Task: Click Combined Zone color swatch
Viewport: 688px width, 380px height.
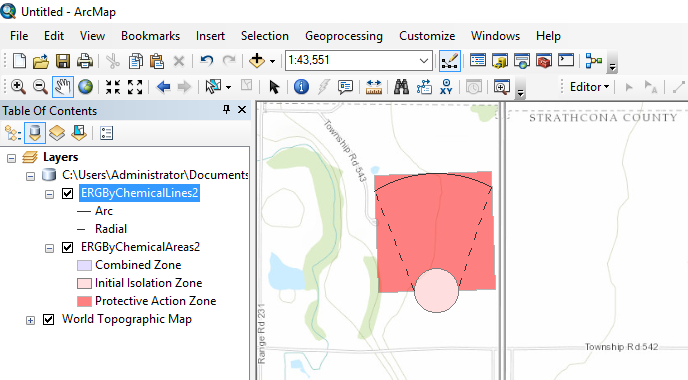Action: [x=84, y=265]
